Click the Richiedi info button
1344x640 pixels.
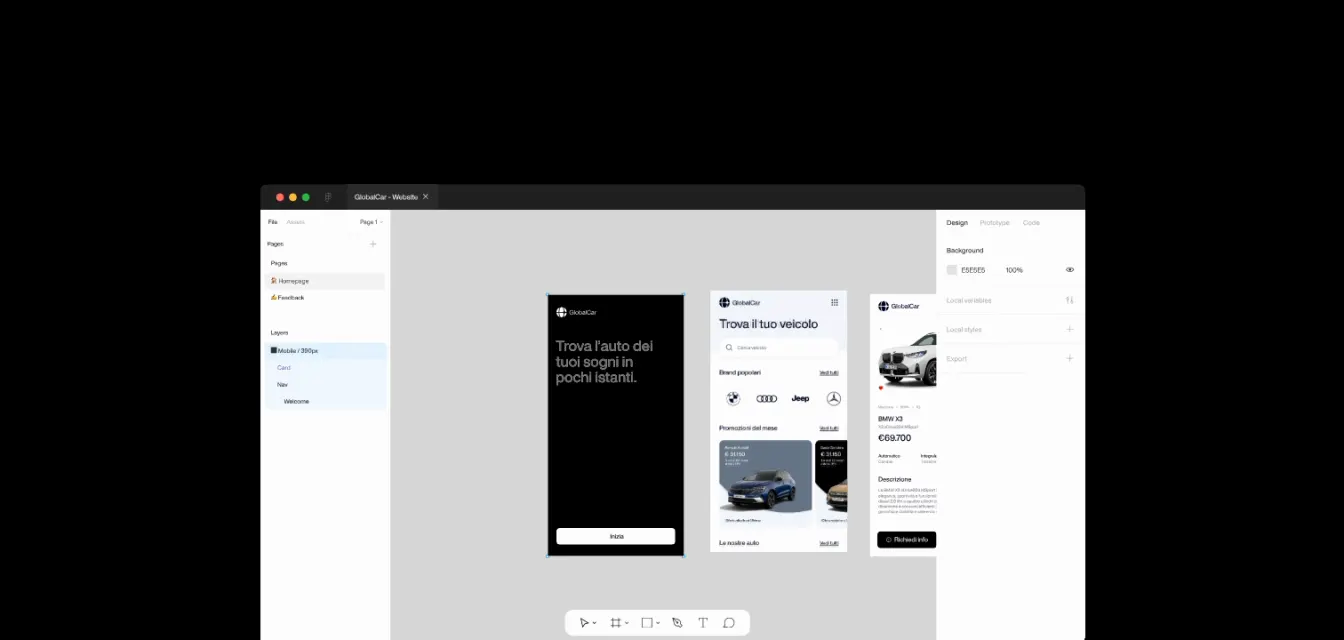coord(907,539)
